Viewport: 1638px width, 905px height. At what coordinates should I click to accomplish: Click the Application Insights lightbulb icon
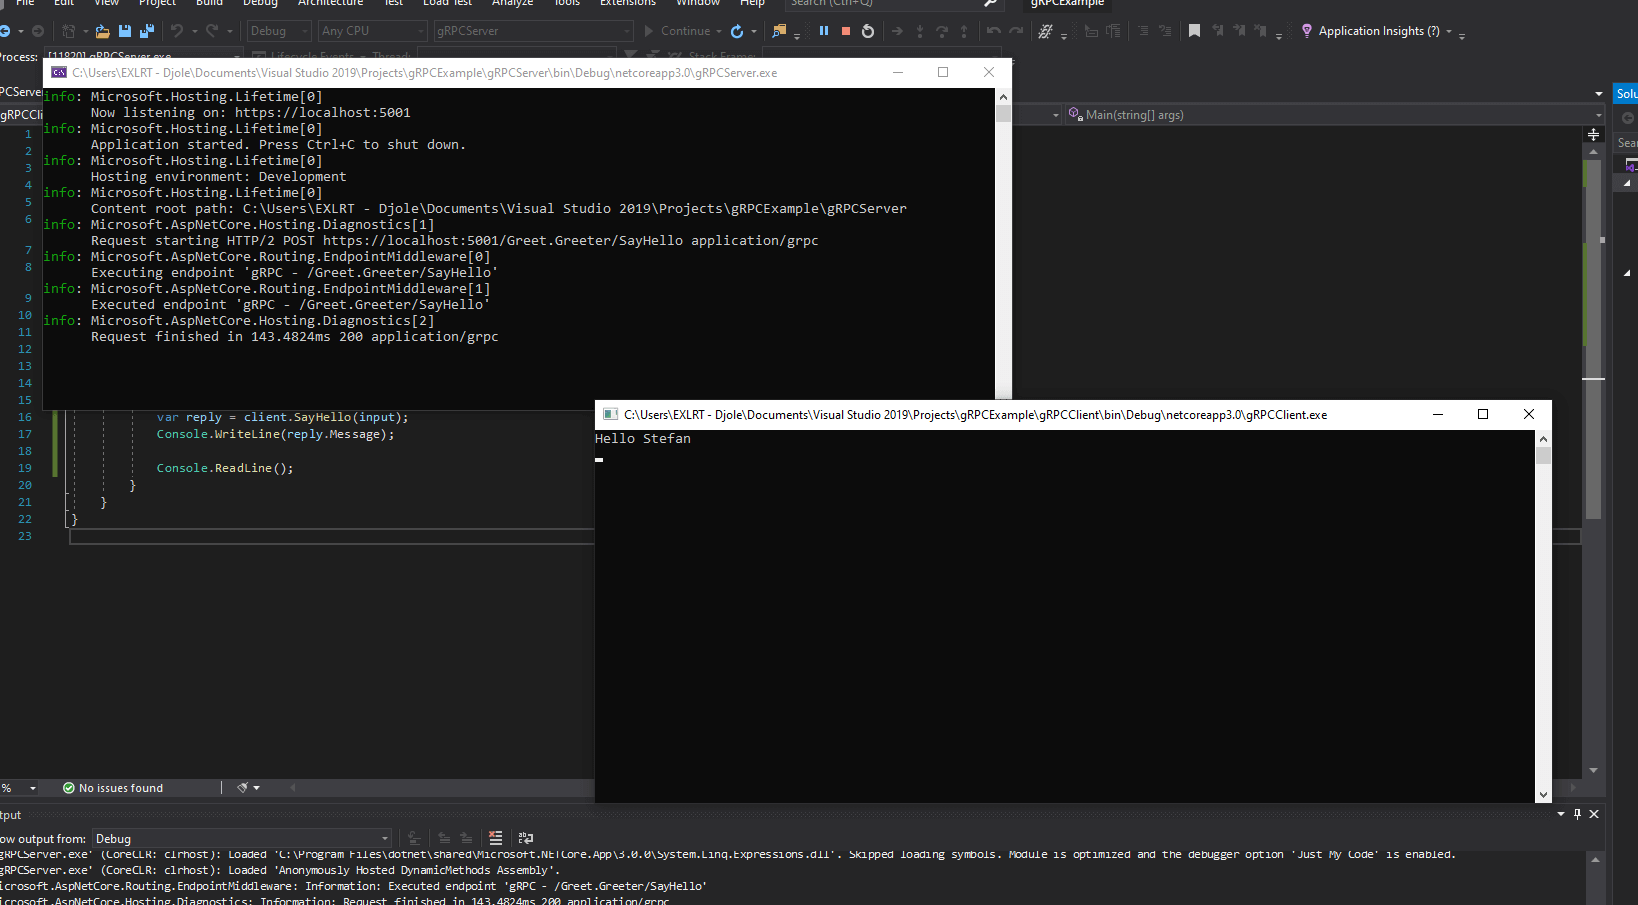(x=1306, y=31)
